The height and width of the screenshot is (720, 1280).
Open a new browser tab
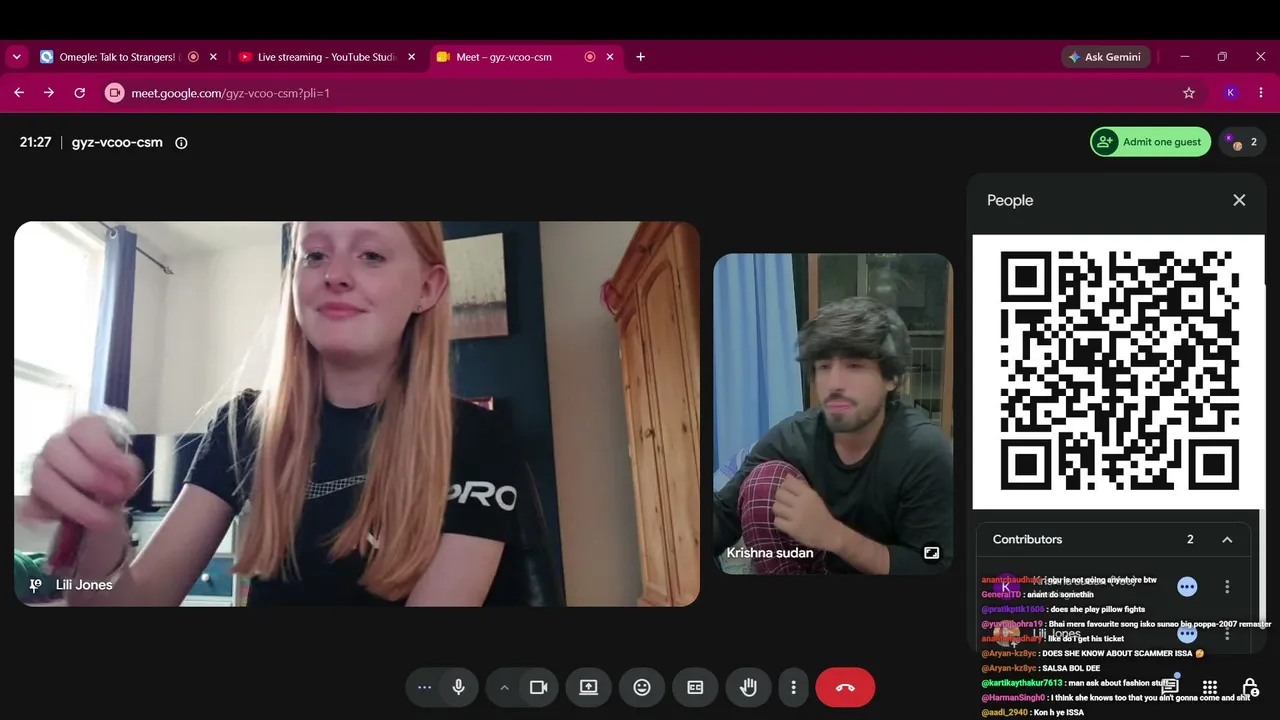(x=640, y=57)
